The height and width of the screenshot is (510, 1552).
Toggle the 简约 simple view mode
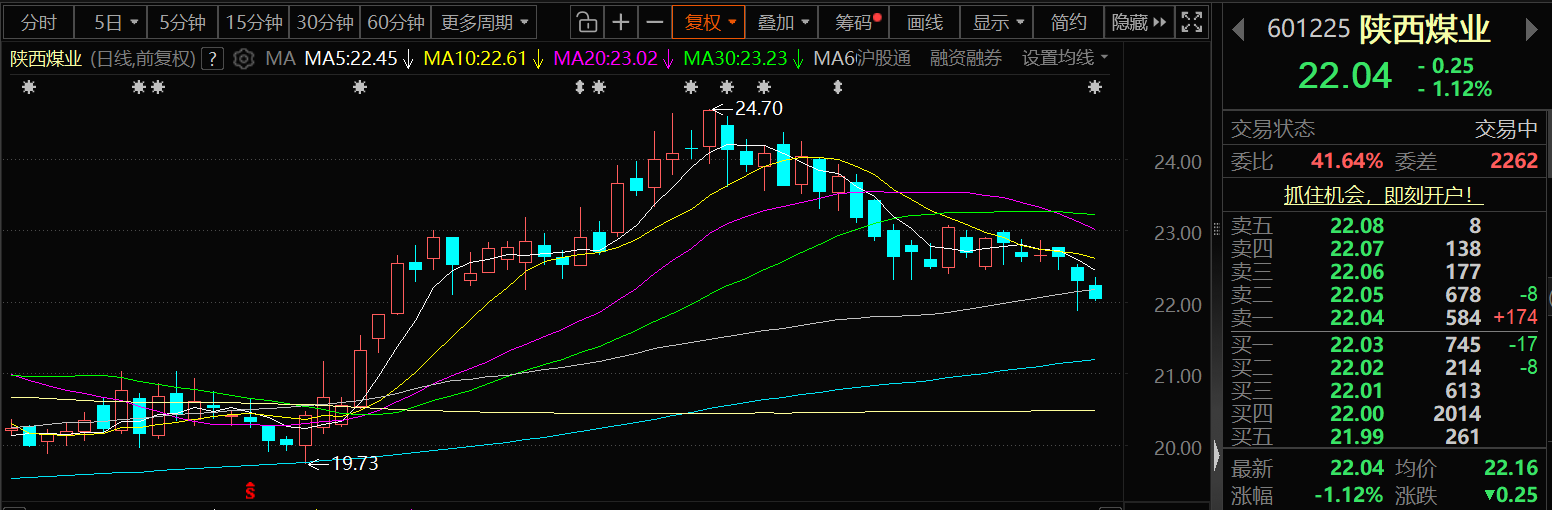click(x=1069, y=22)
